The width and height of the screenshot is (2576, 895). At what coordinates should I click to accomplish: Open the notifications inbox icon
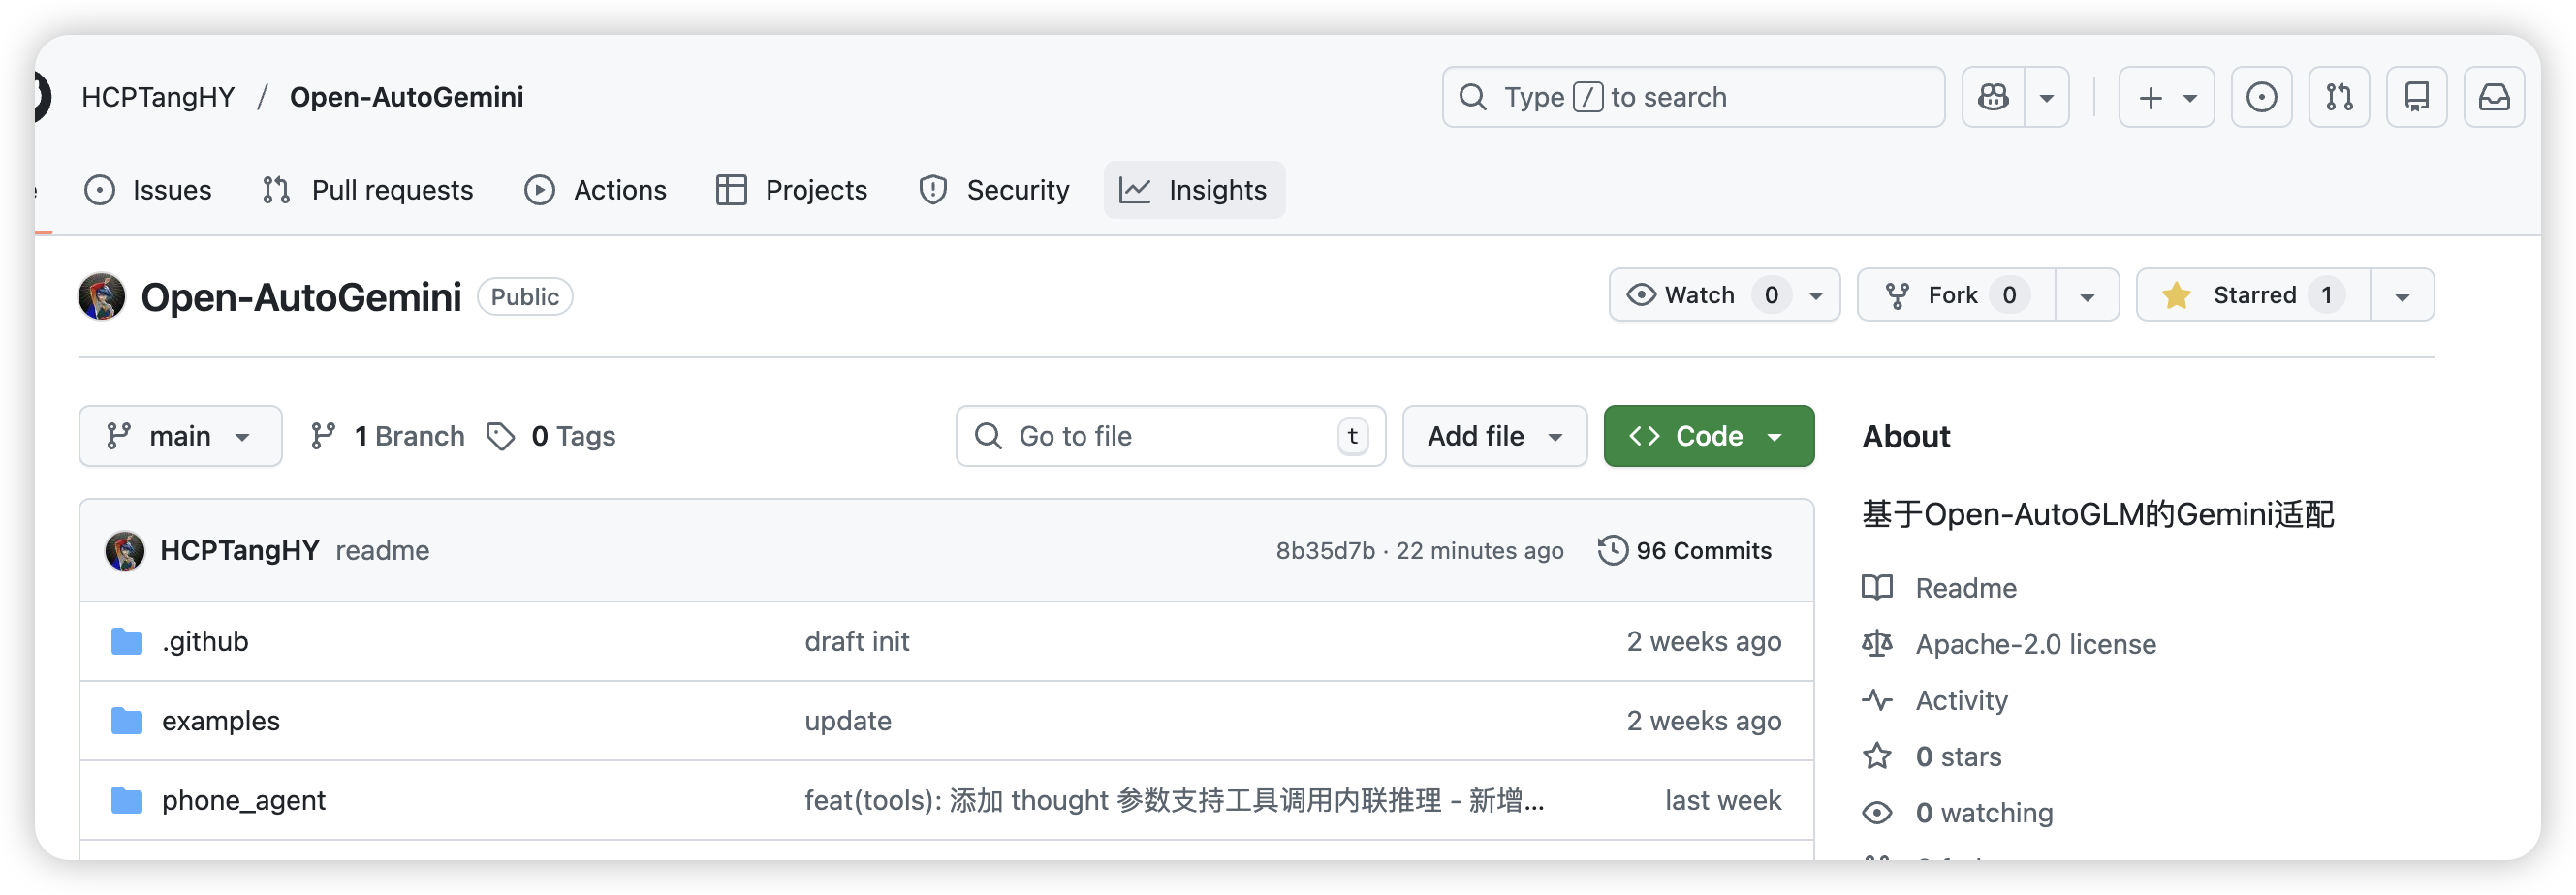[2494, 97]
